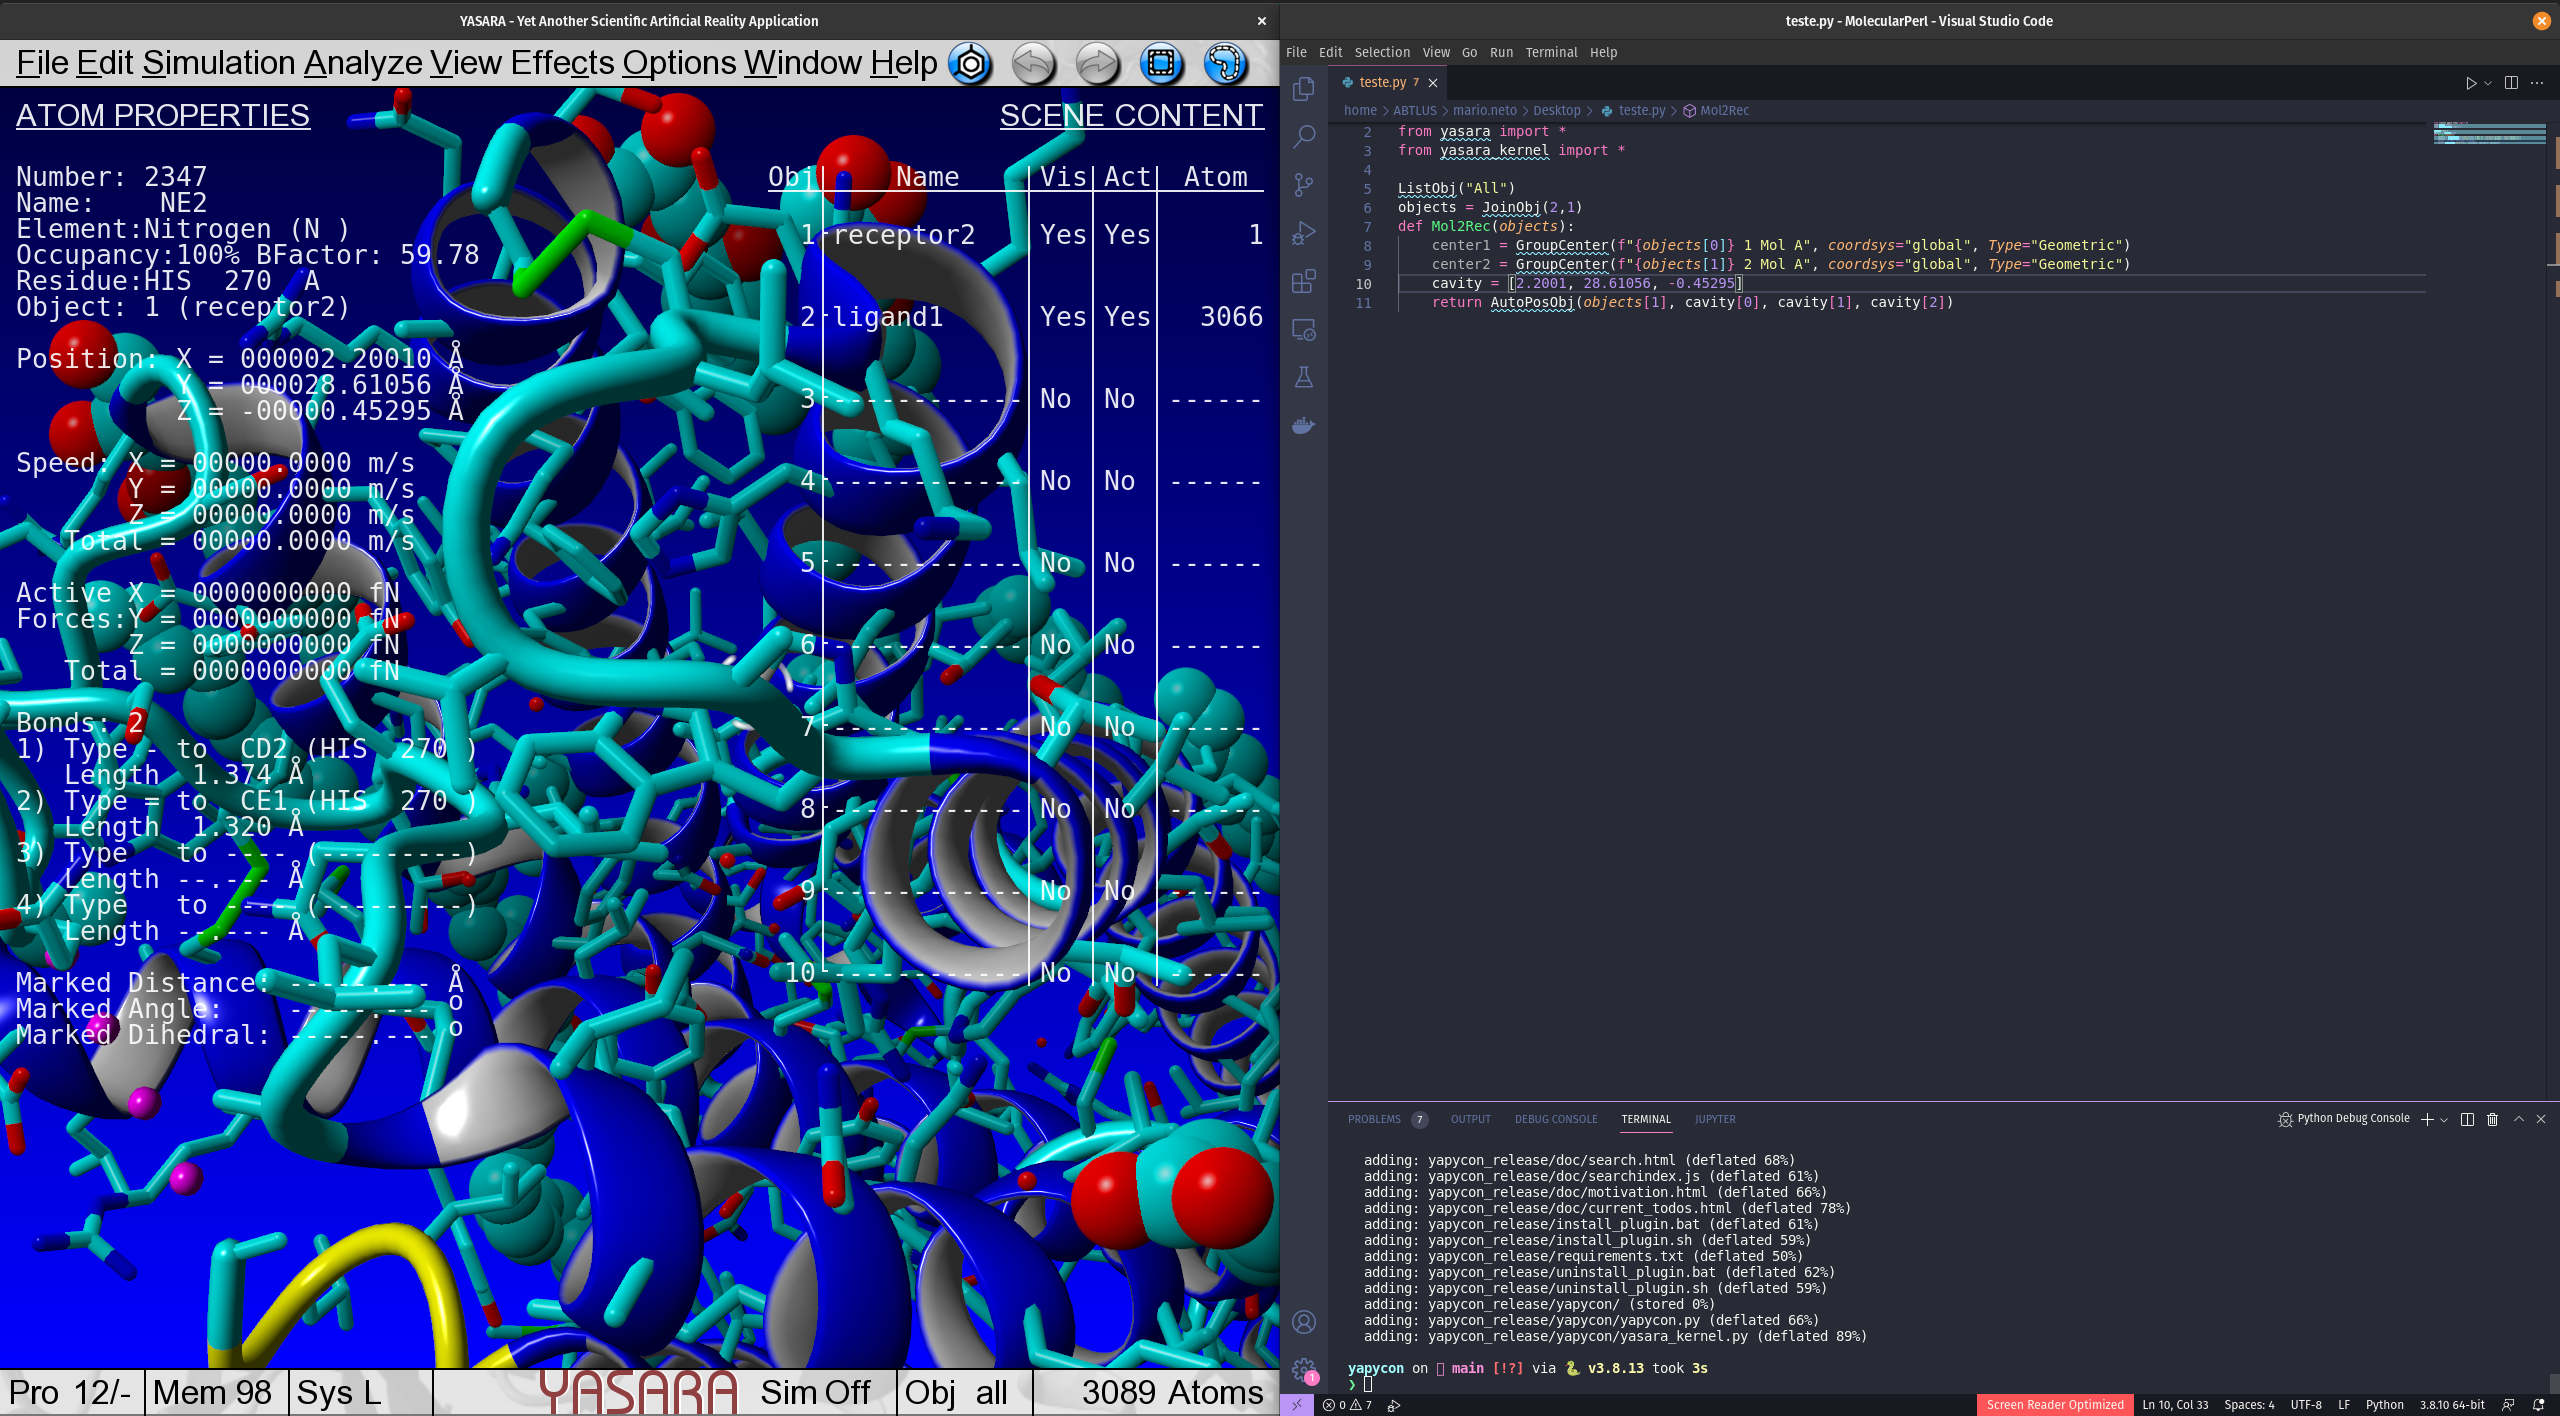
Task: Open the Source Control view
Action: click(1303, 185)
